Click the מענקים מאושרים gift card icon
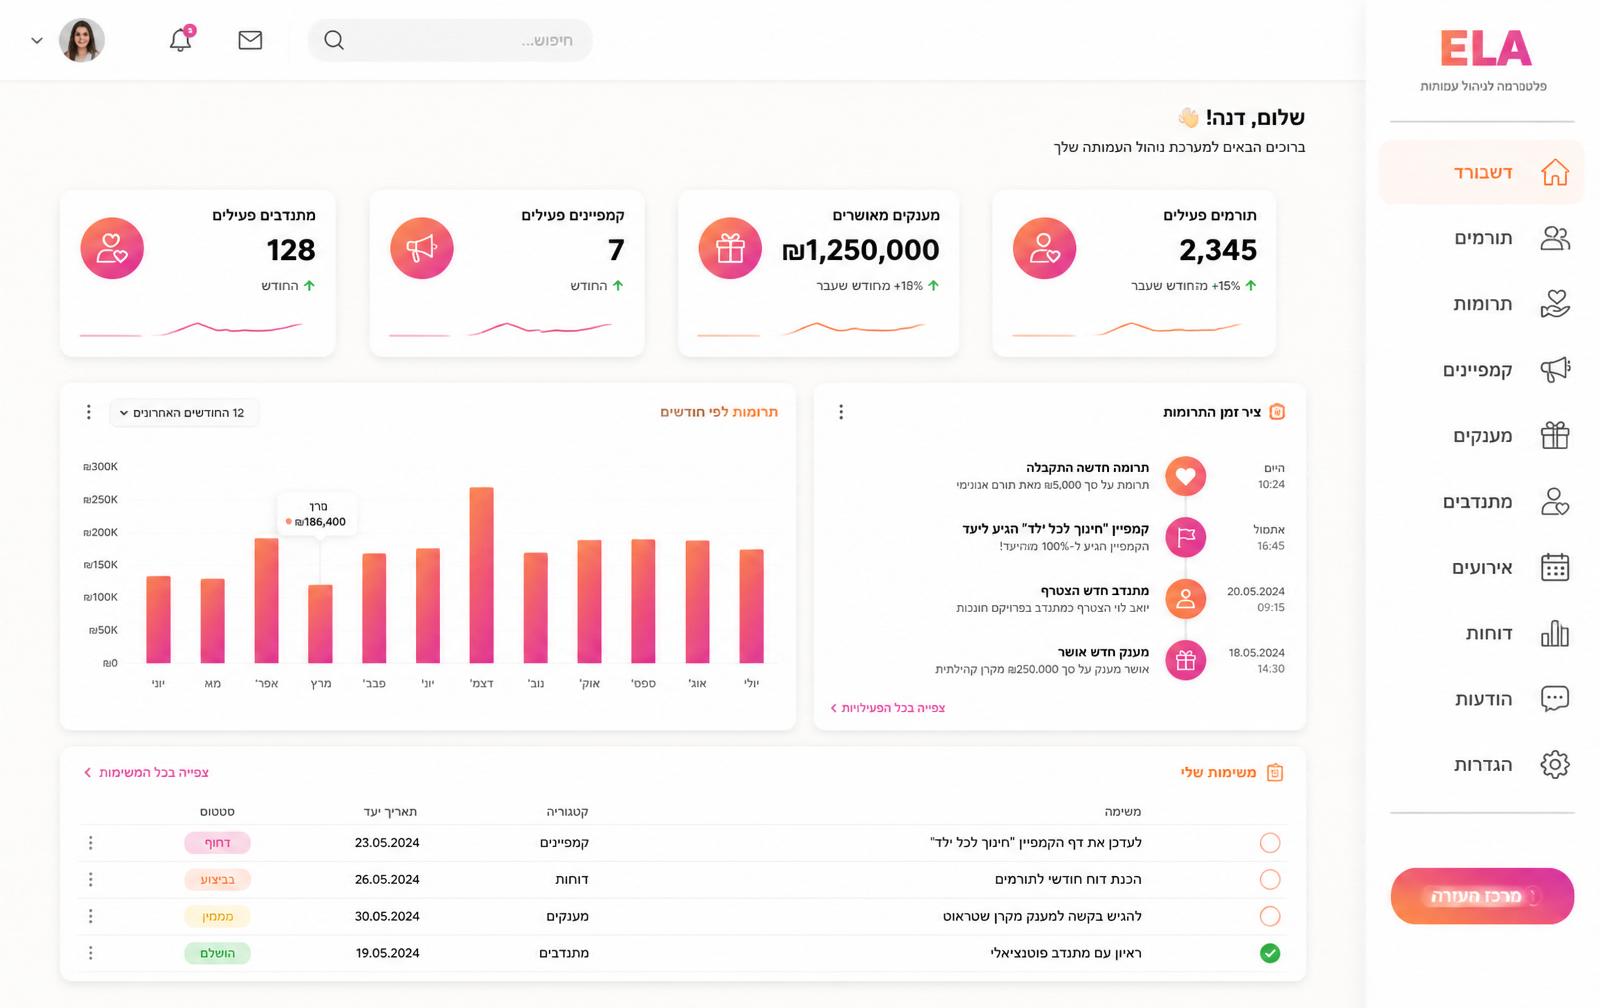Viewport: 1600px width, 1008px height. pos(730,247)
